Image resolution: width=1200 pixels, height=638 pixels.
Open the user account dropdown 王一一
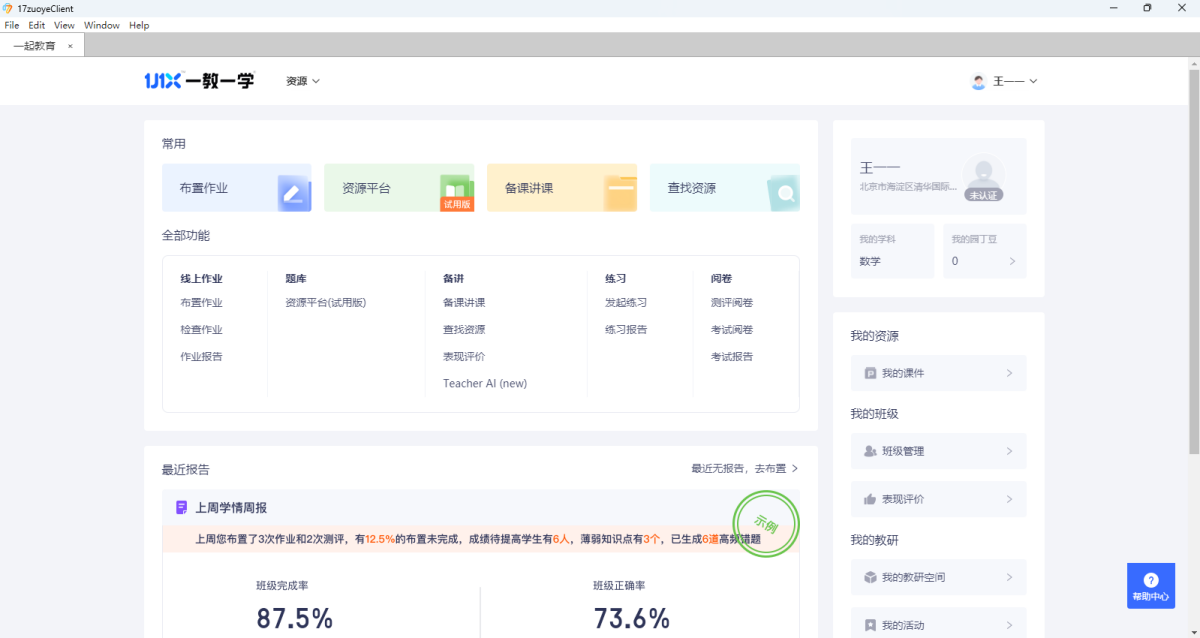pyautogui.click(x=1005, y=81)
